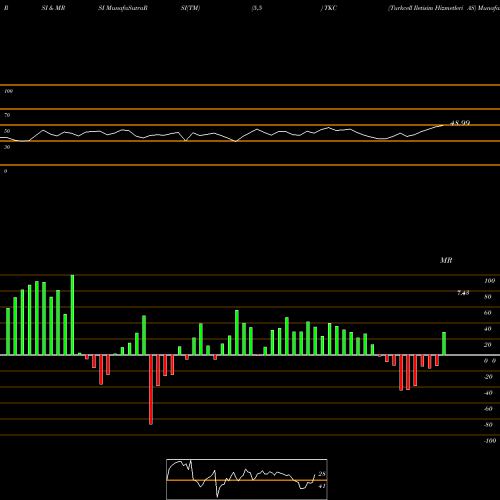
Task: Click the RSI value label 48.99
Action: (x=460, y=123)
